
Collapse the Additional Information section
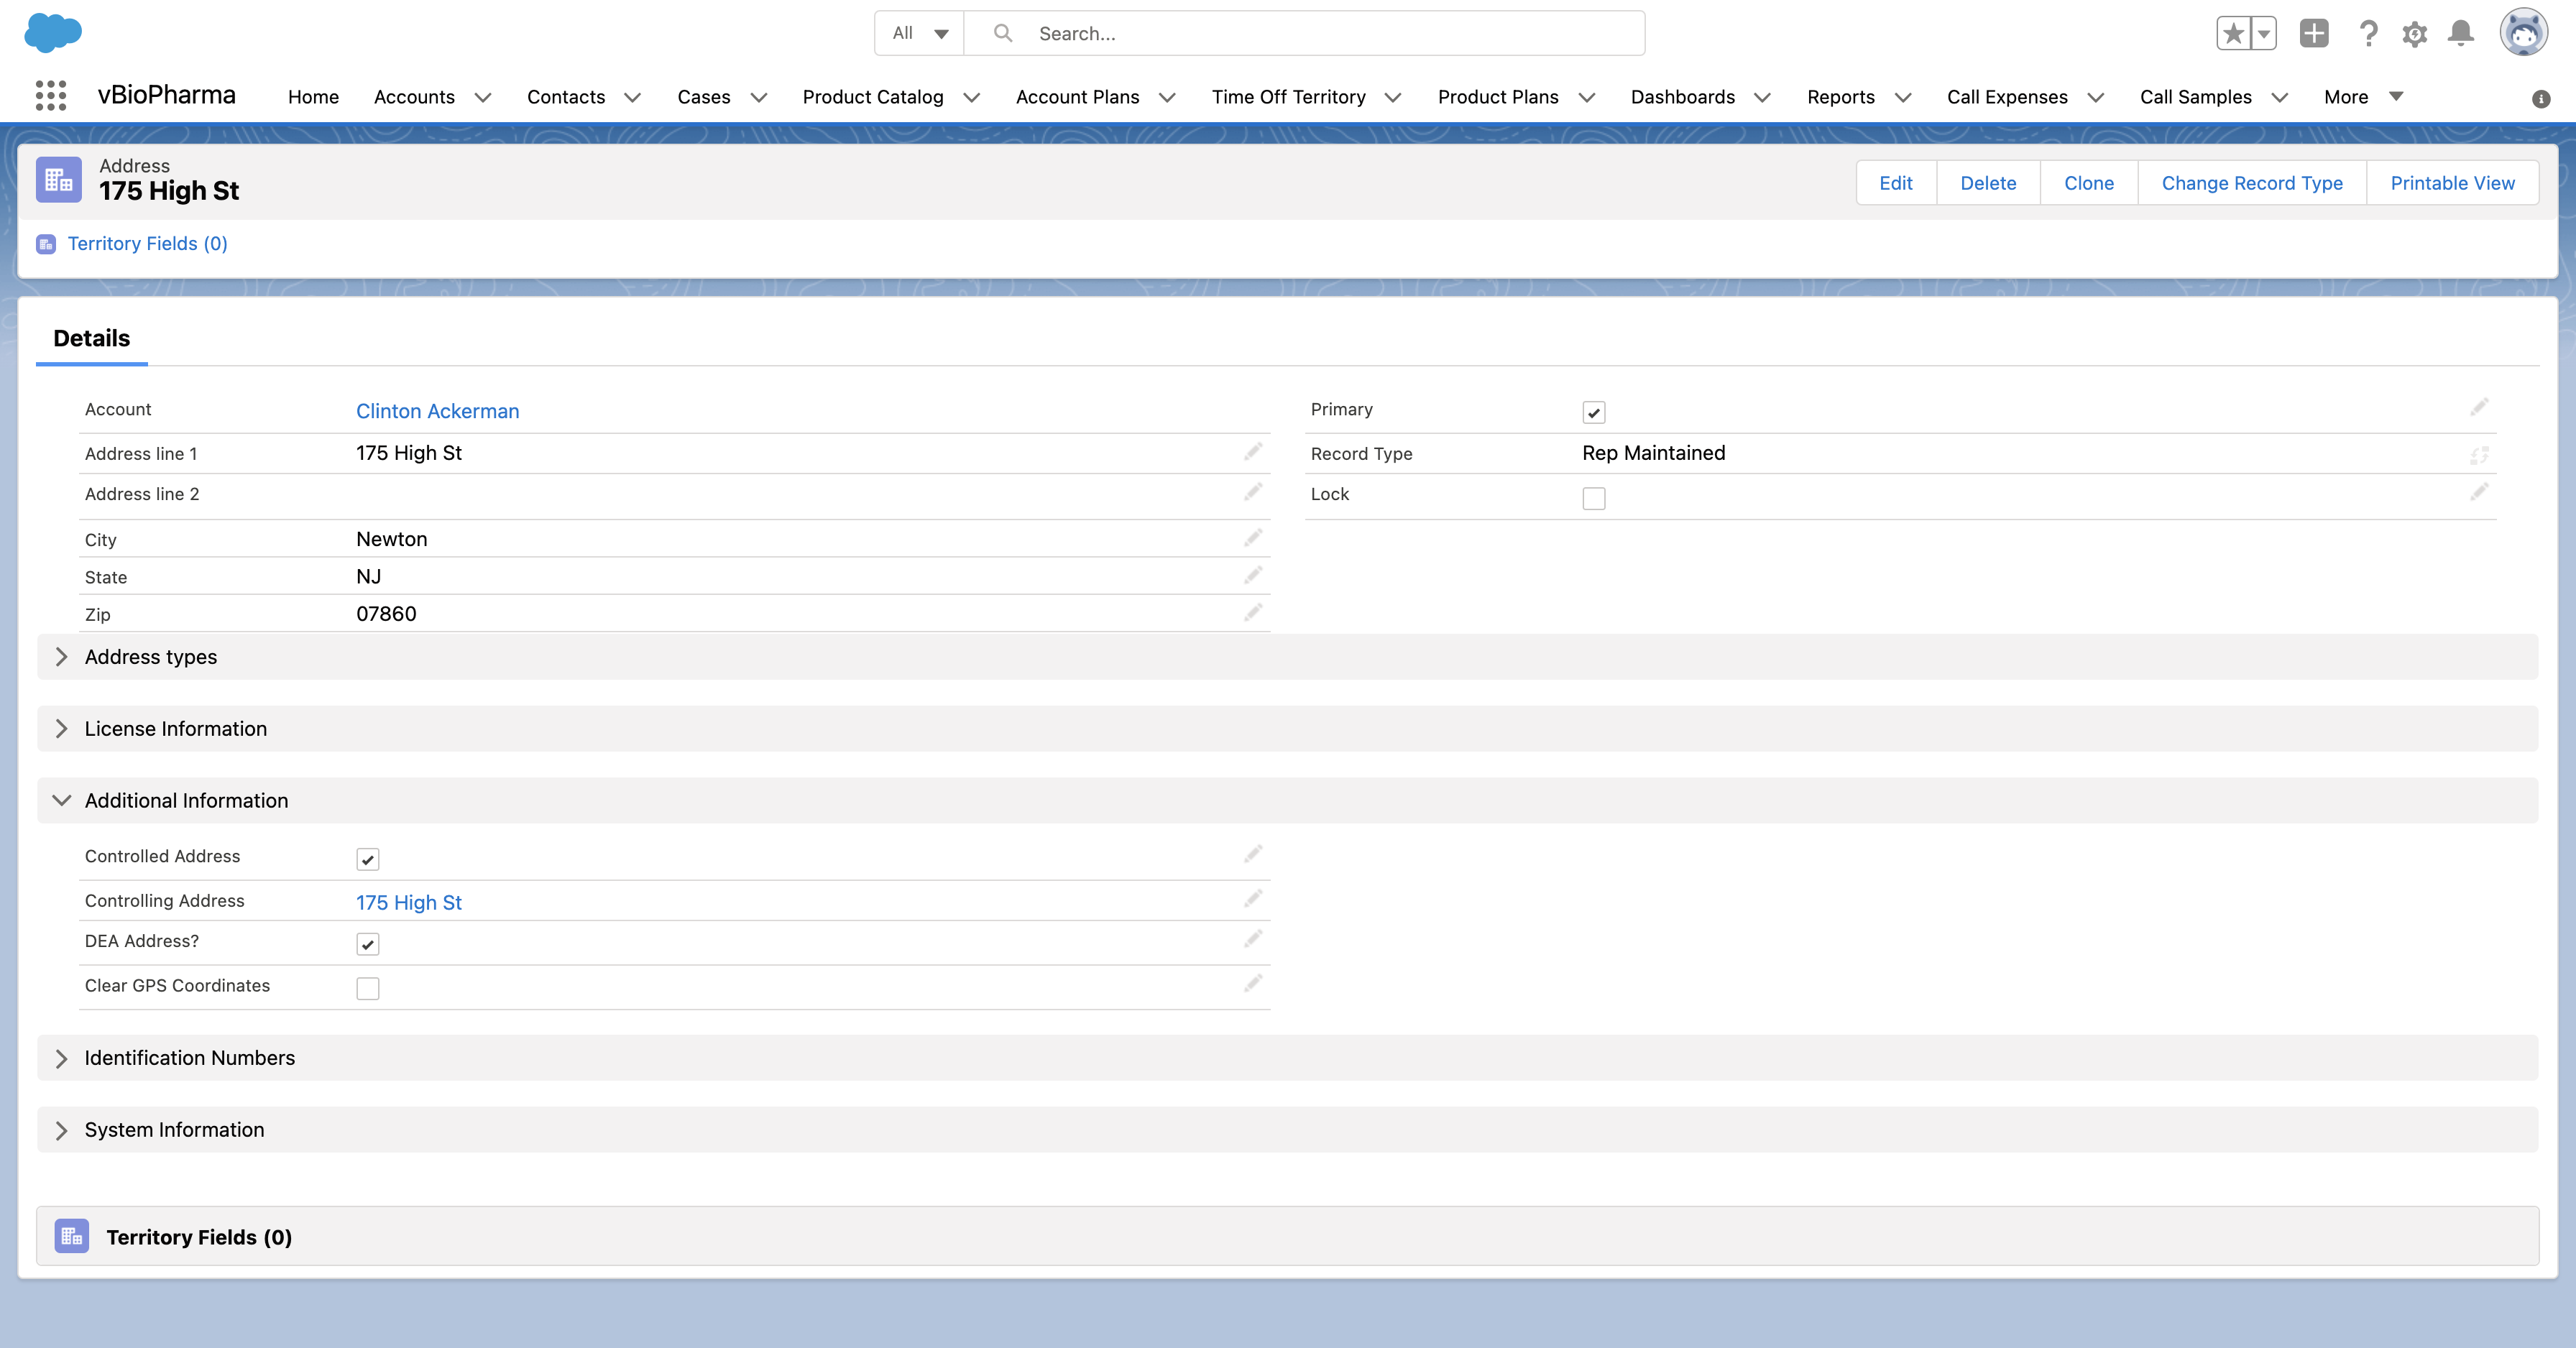[186, 801]
